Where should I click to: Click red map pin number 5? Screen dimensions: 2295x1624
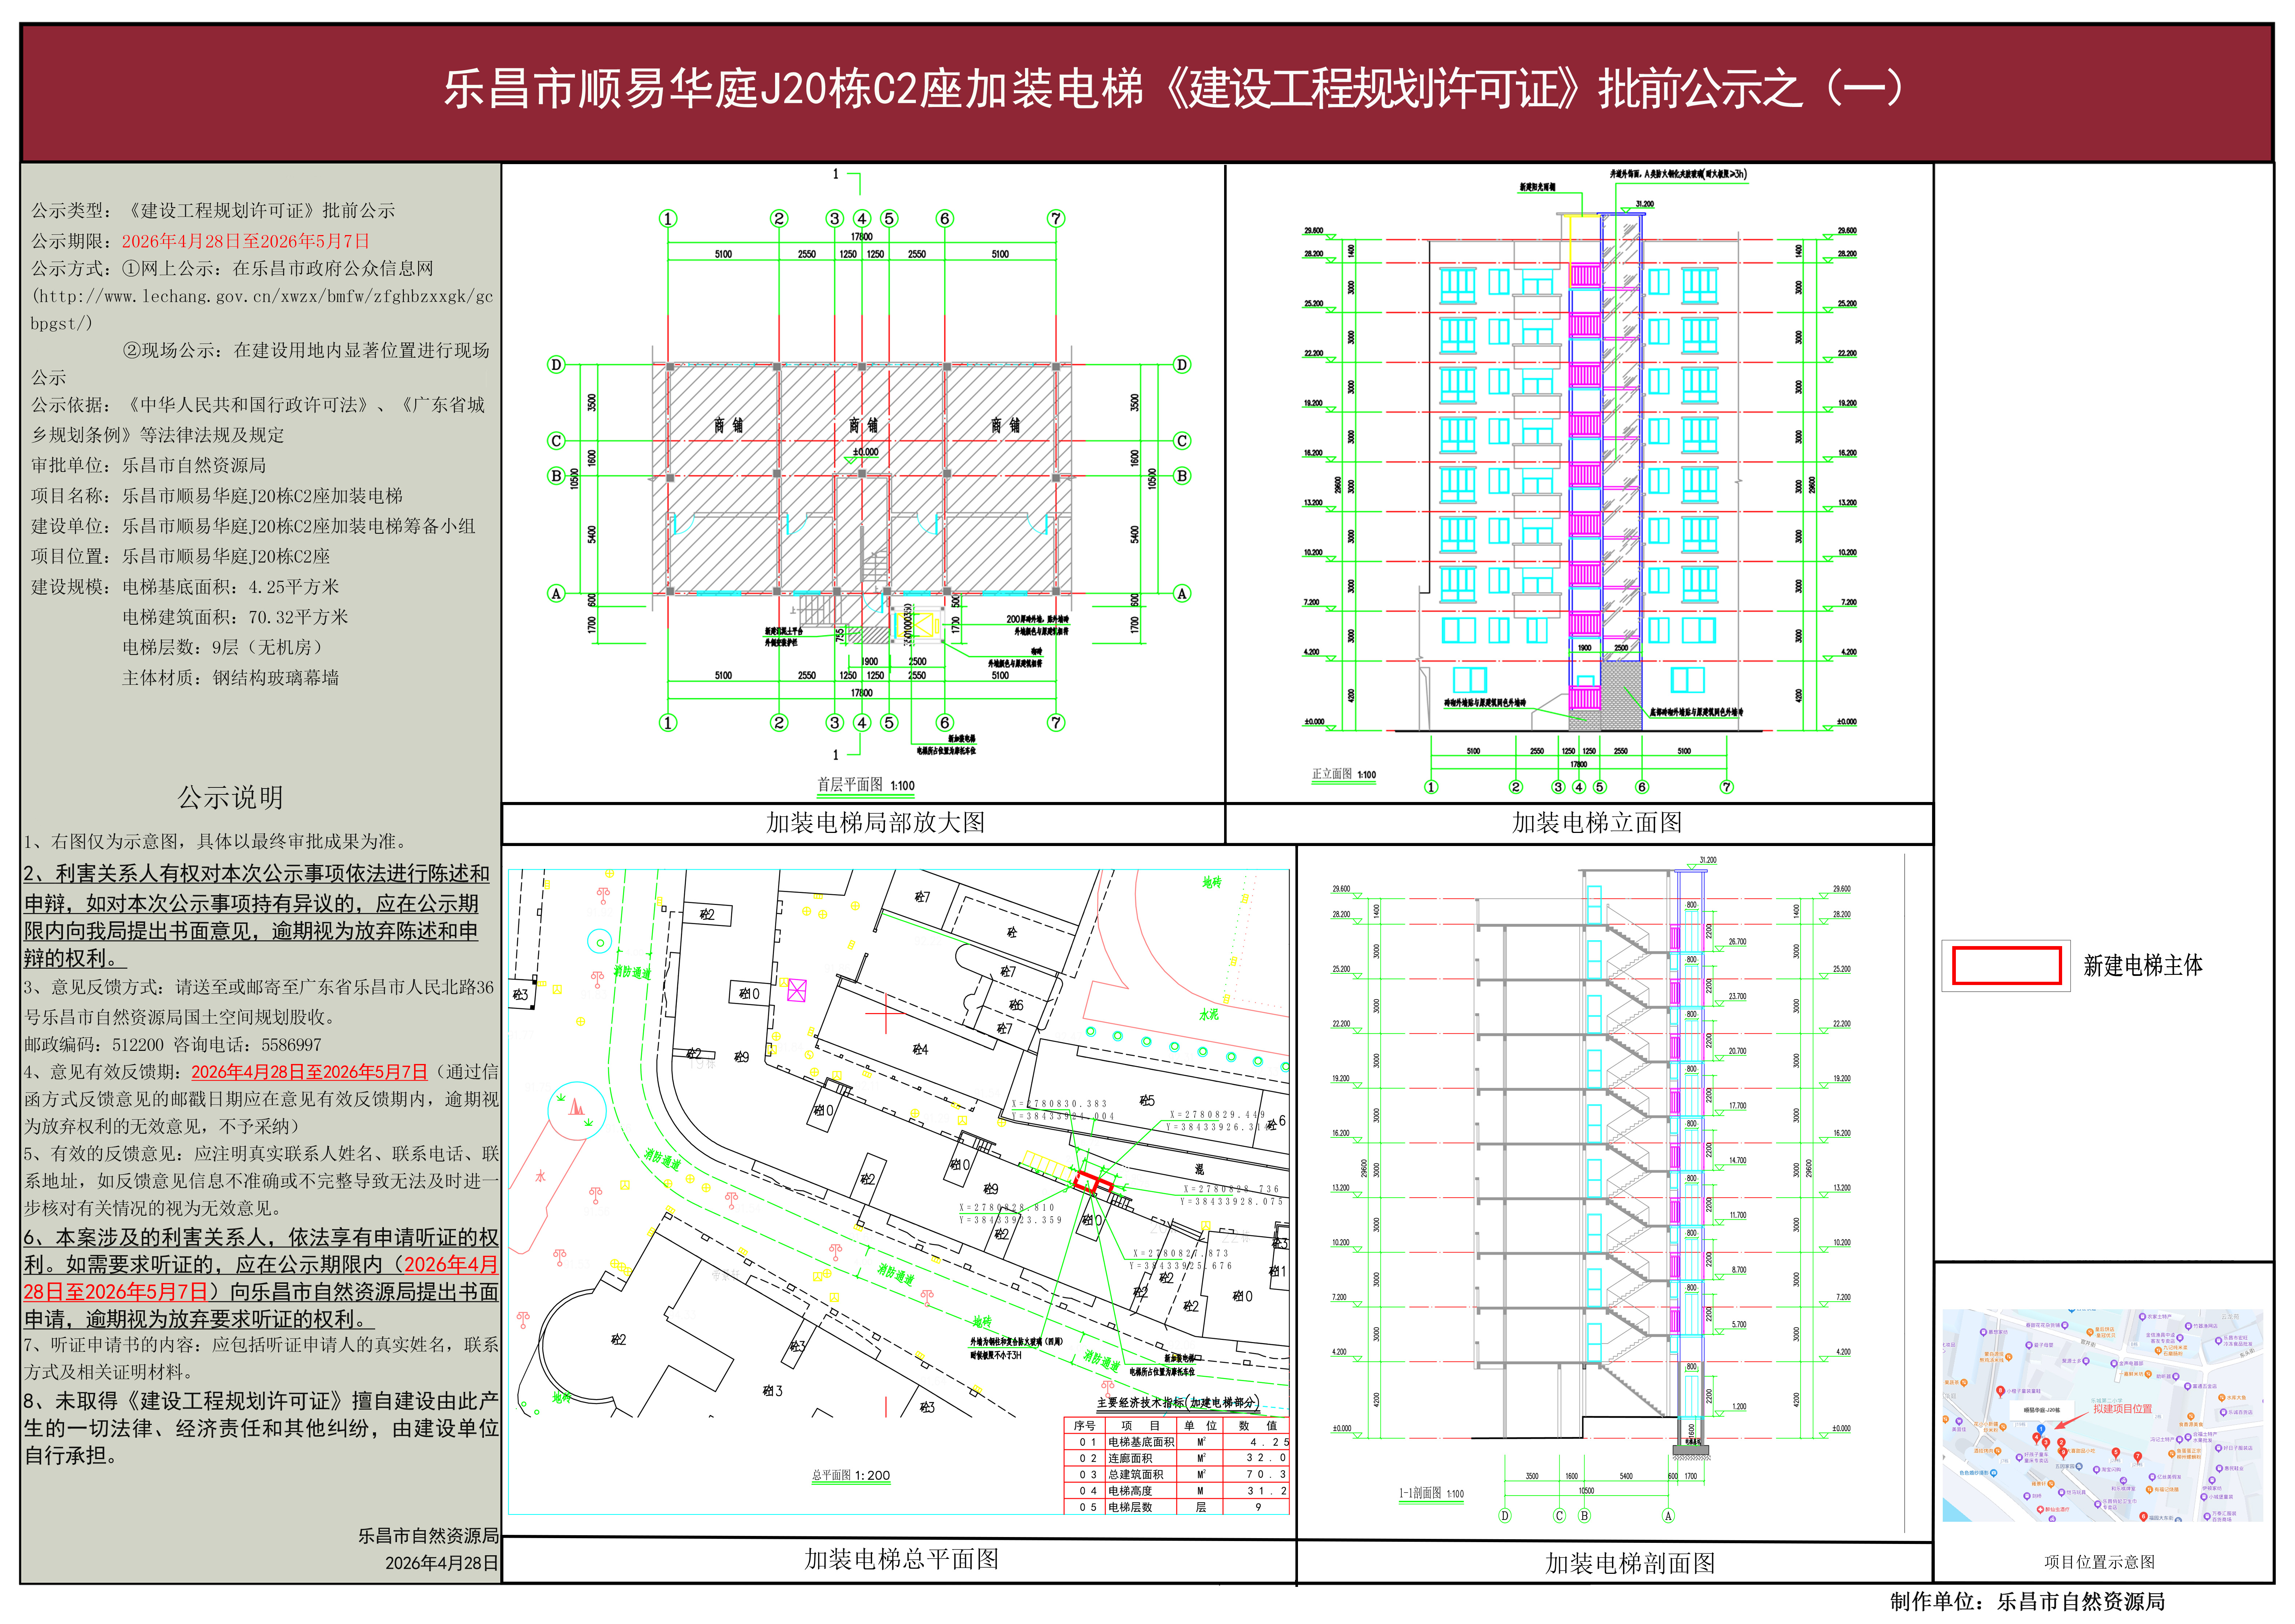[x=2116, y=1452]
